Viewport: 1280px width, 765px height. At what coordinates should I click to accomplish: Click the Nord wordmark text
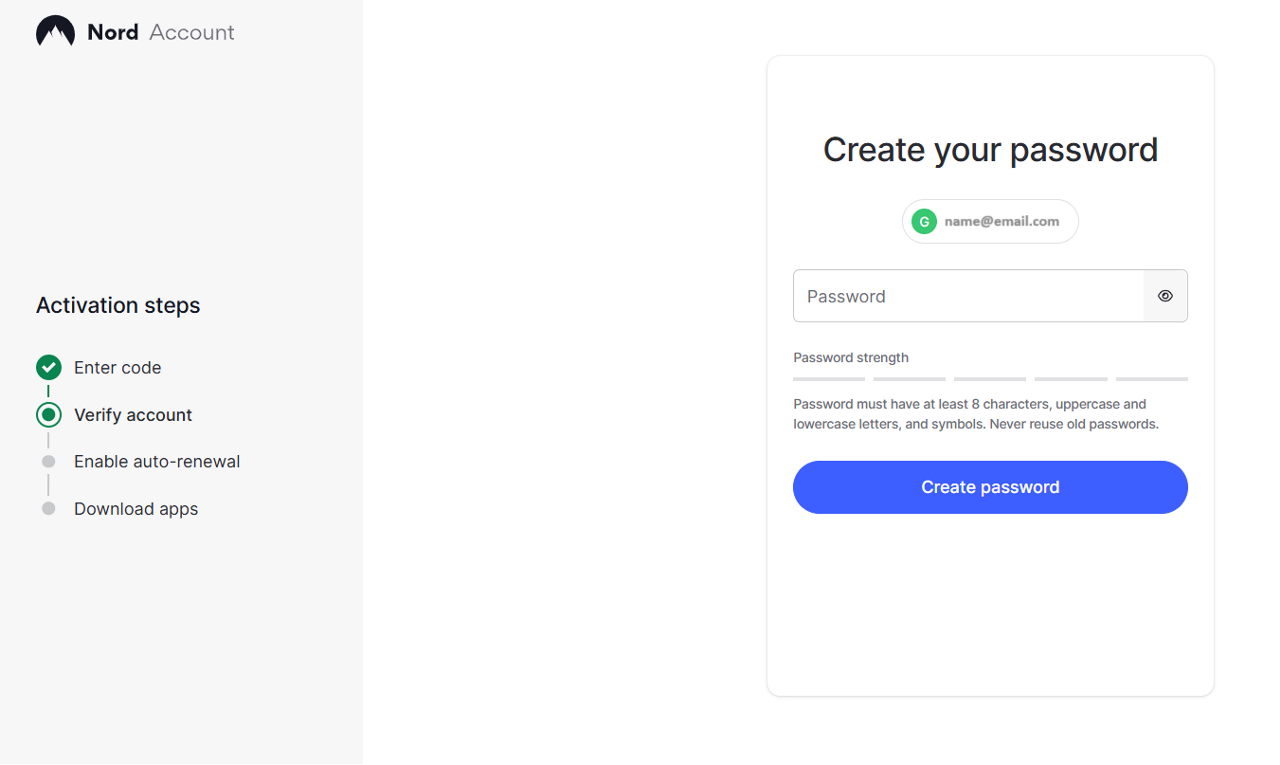tap(112, 32)
